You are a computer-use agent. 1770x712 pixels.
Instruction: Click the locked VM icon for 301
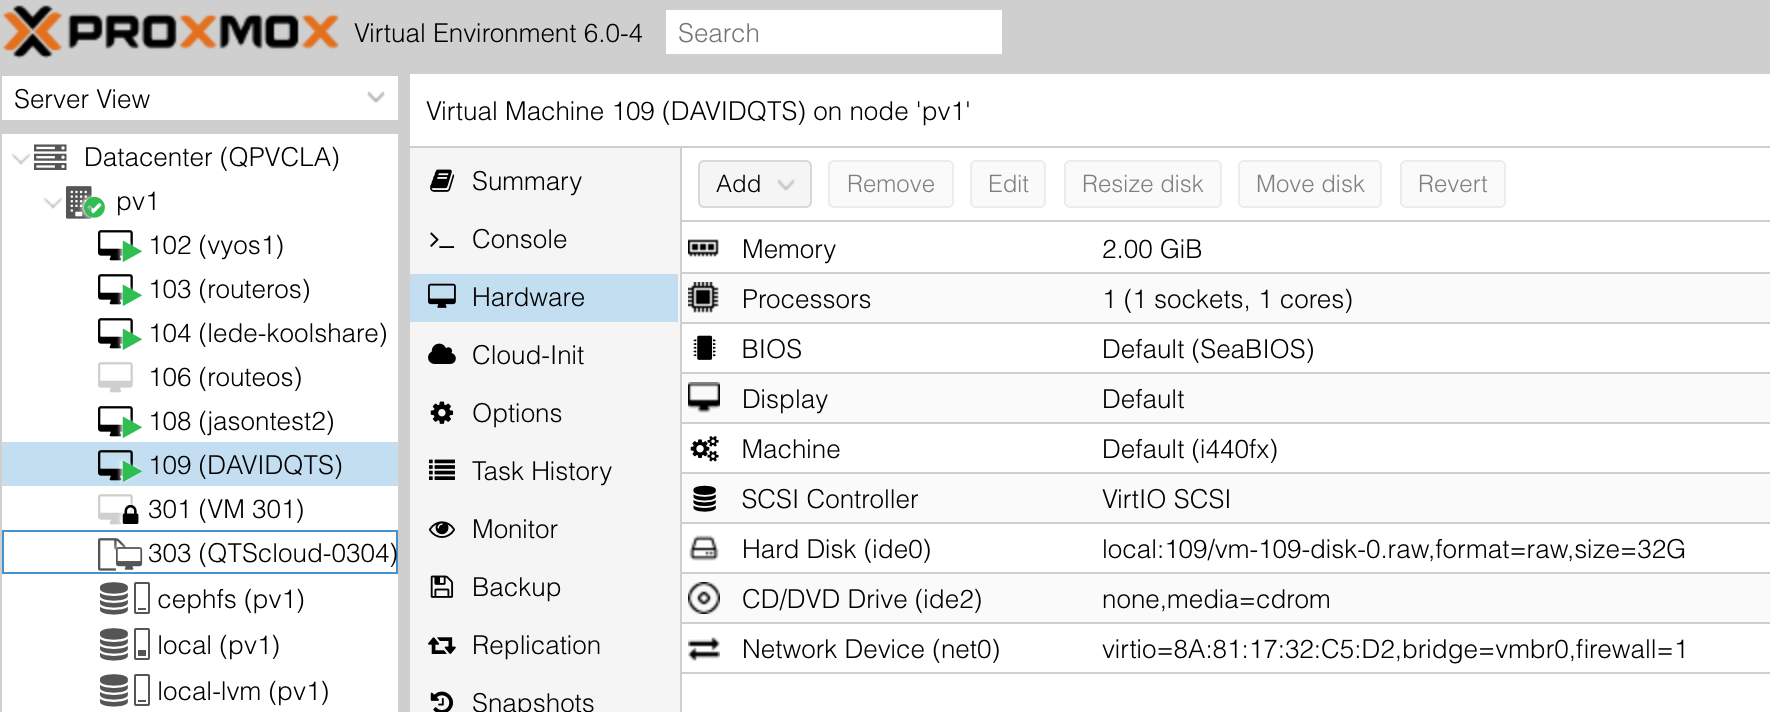pos(118,510)
